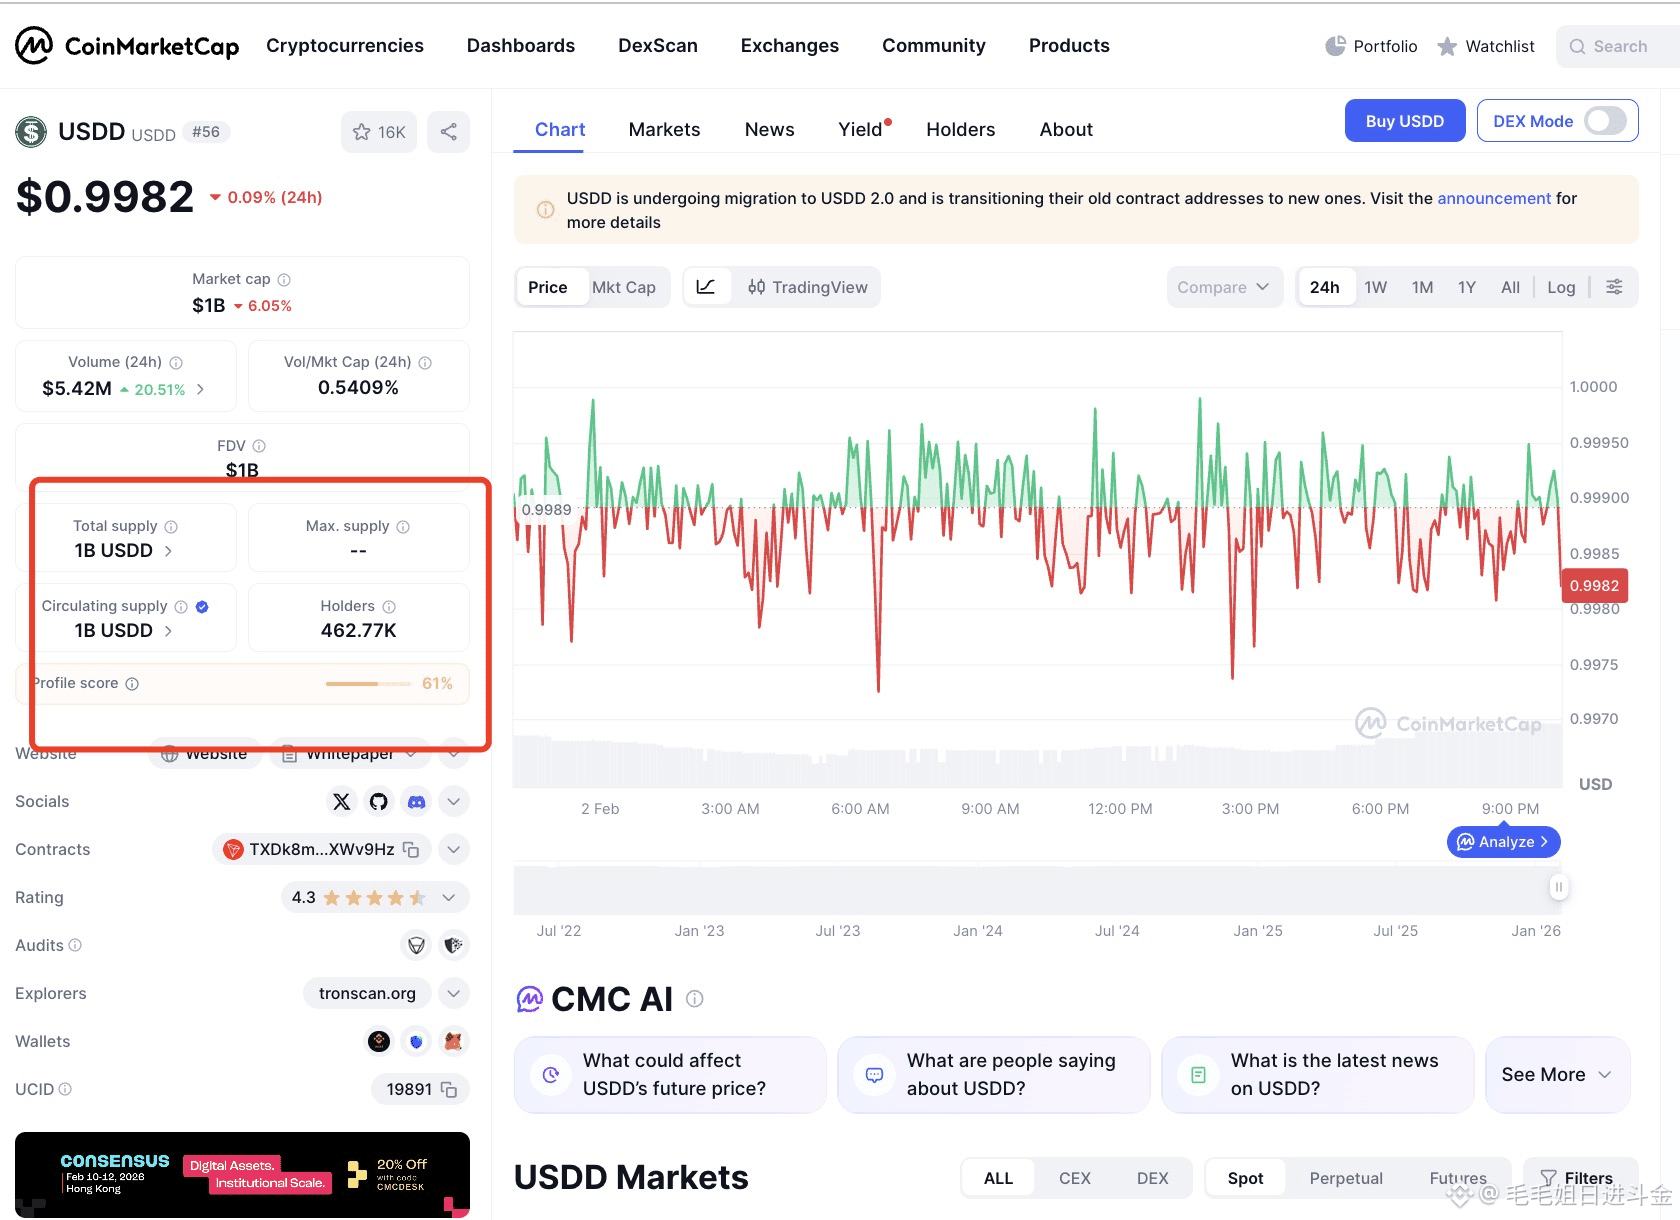Open chart settings sliders icon

1614,287
